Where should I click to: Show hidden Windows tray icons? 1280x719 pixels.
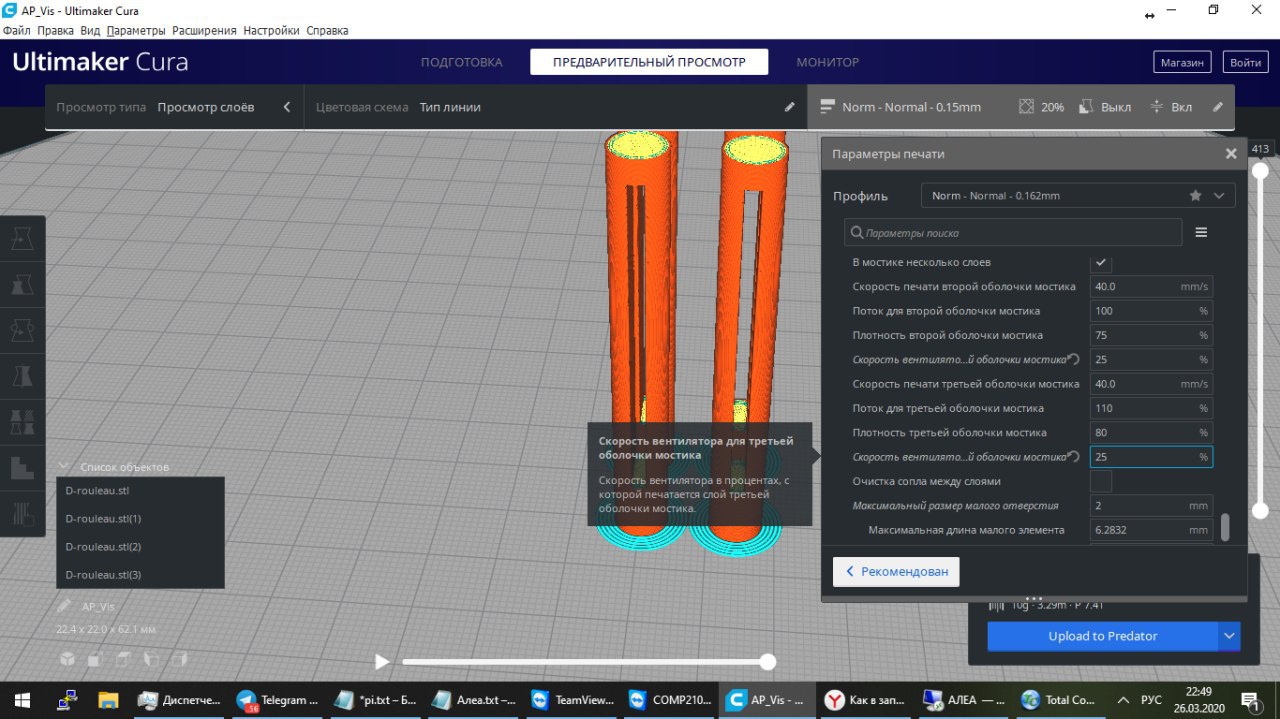(1123, 700)
